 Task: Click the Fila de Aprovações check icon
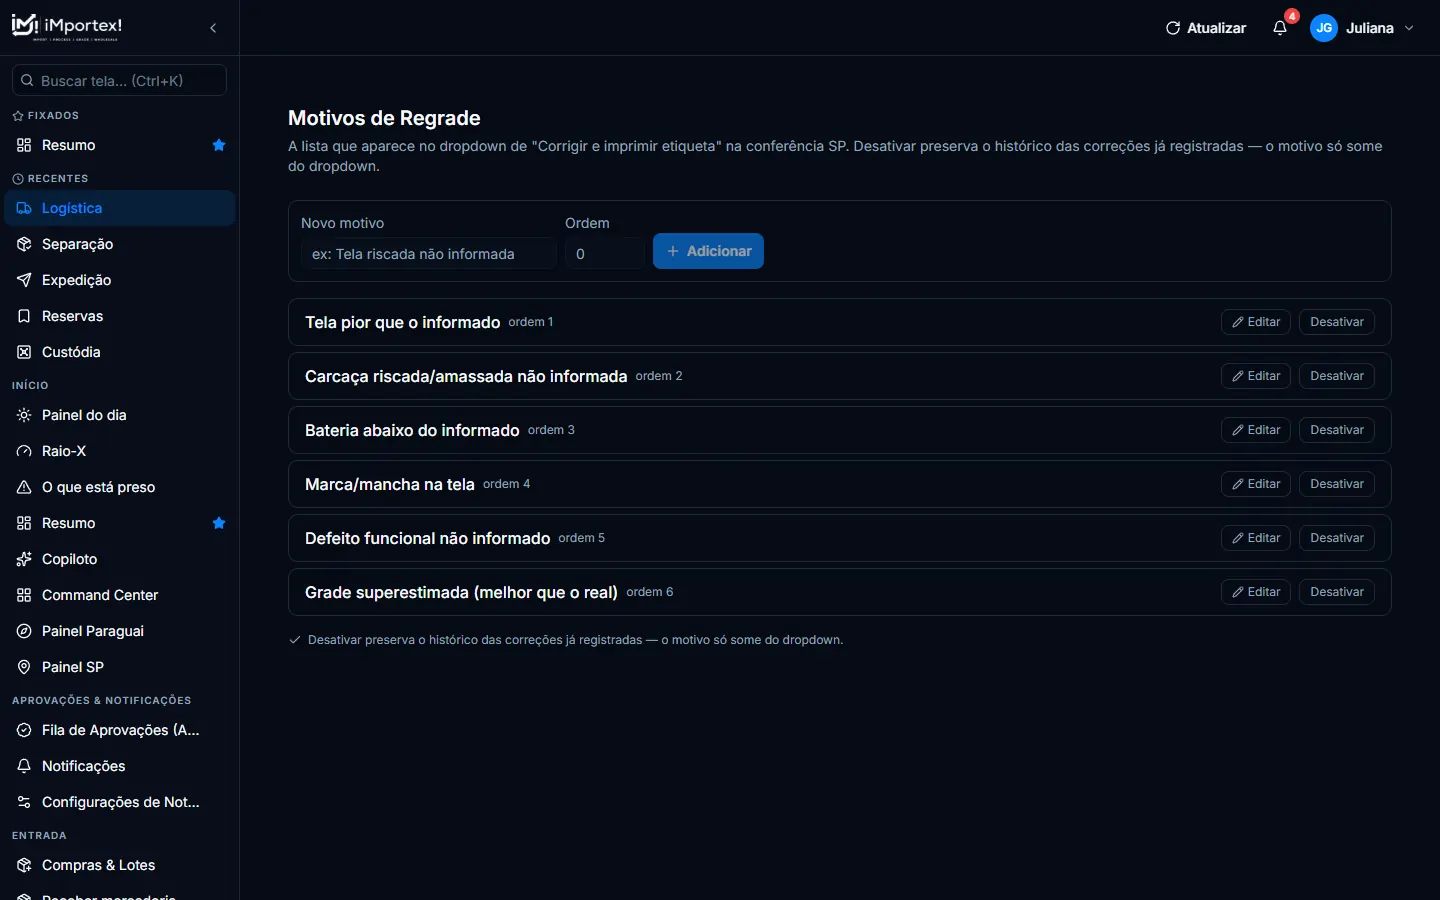(x=24, y=730)
